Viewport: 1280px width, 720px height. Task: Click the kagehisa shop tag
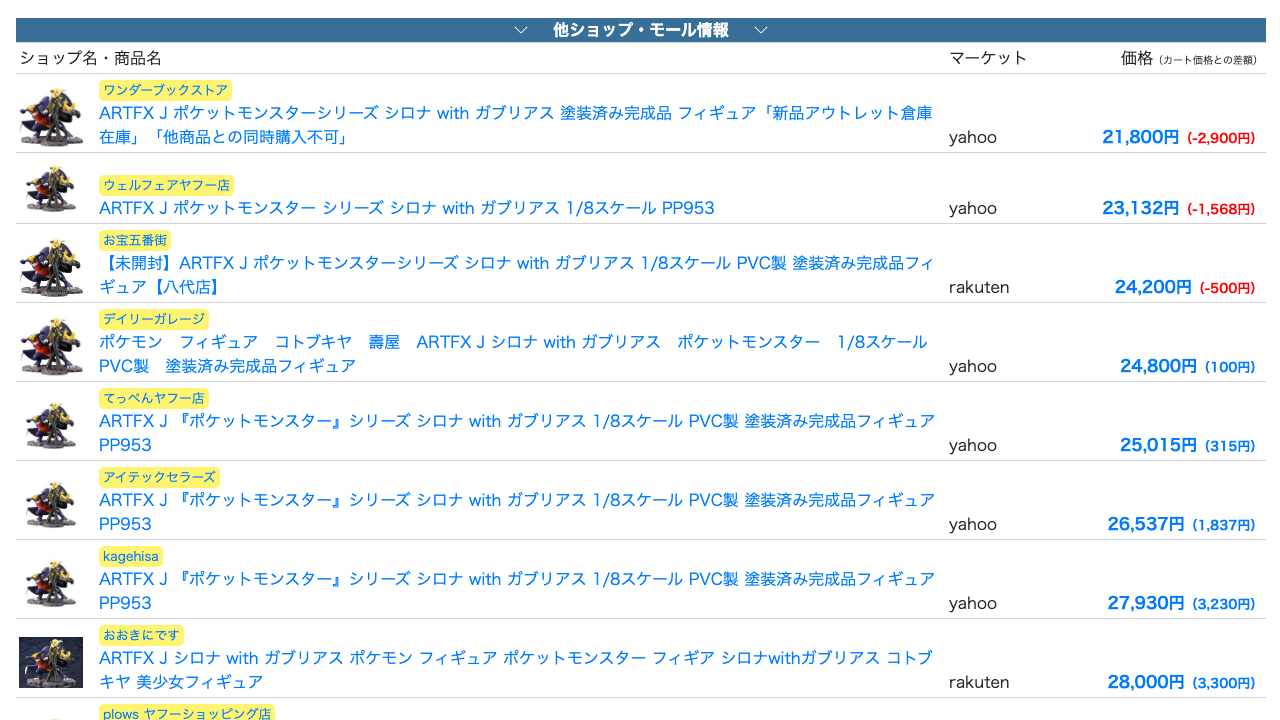131,556
